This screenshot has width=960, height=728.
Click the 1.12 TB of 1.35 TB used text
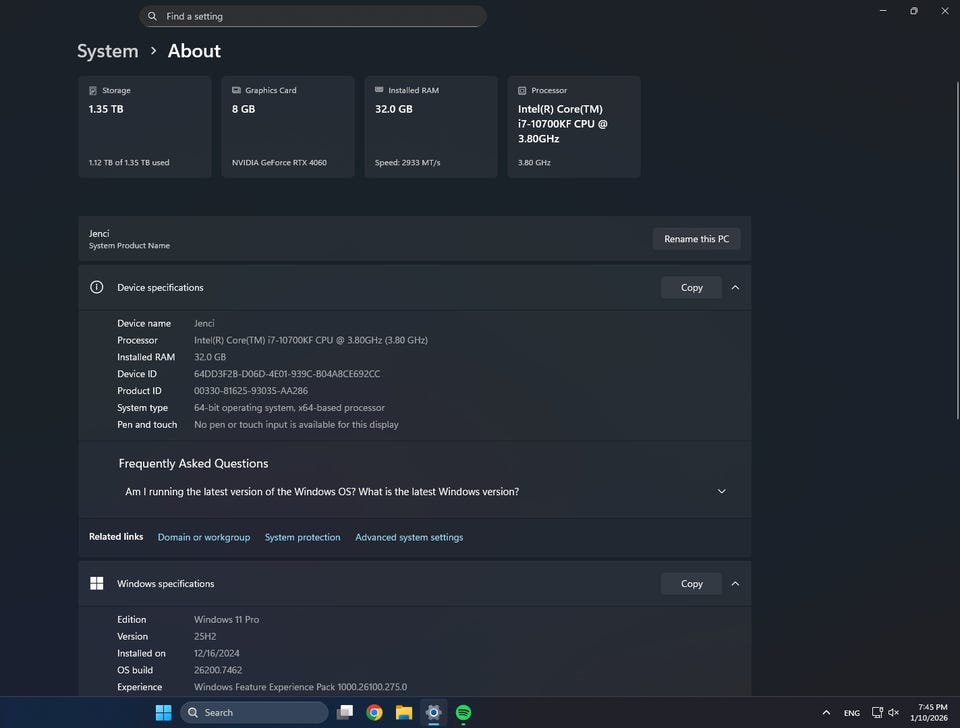point(129,162)
